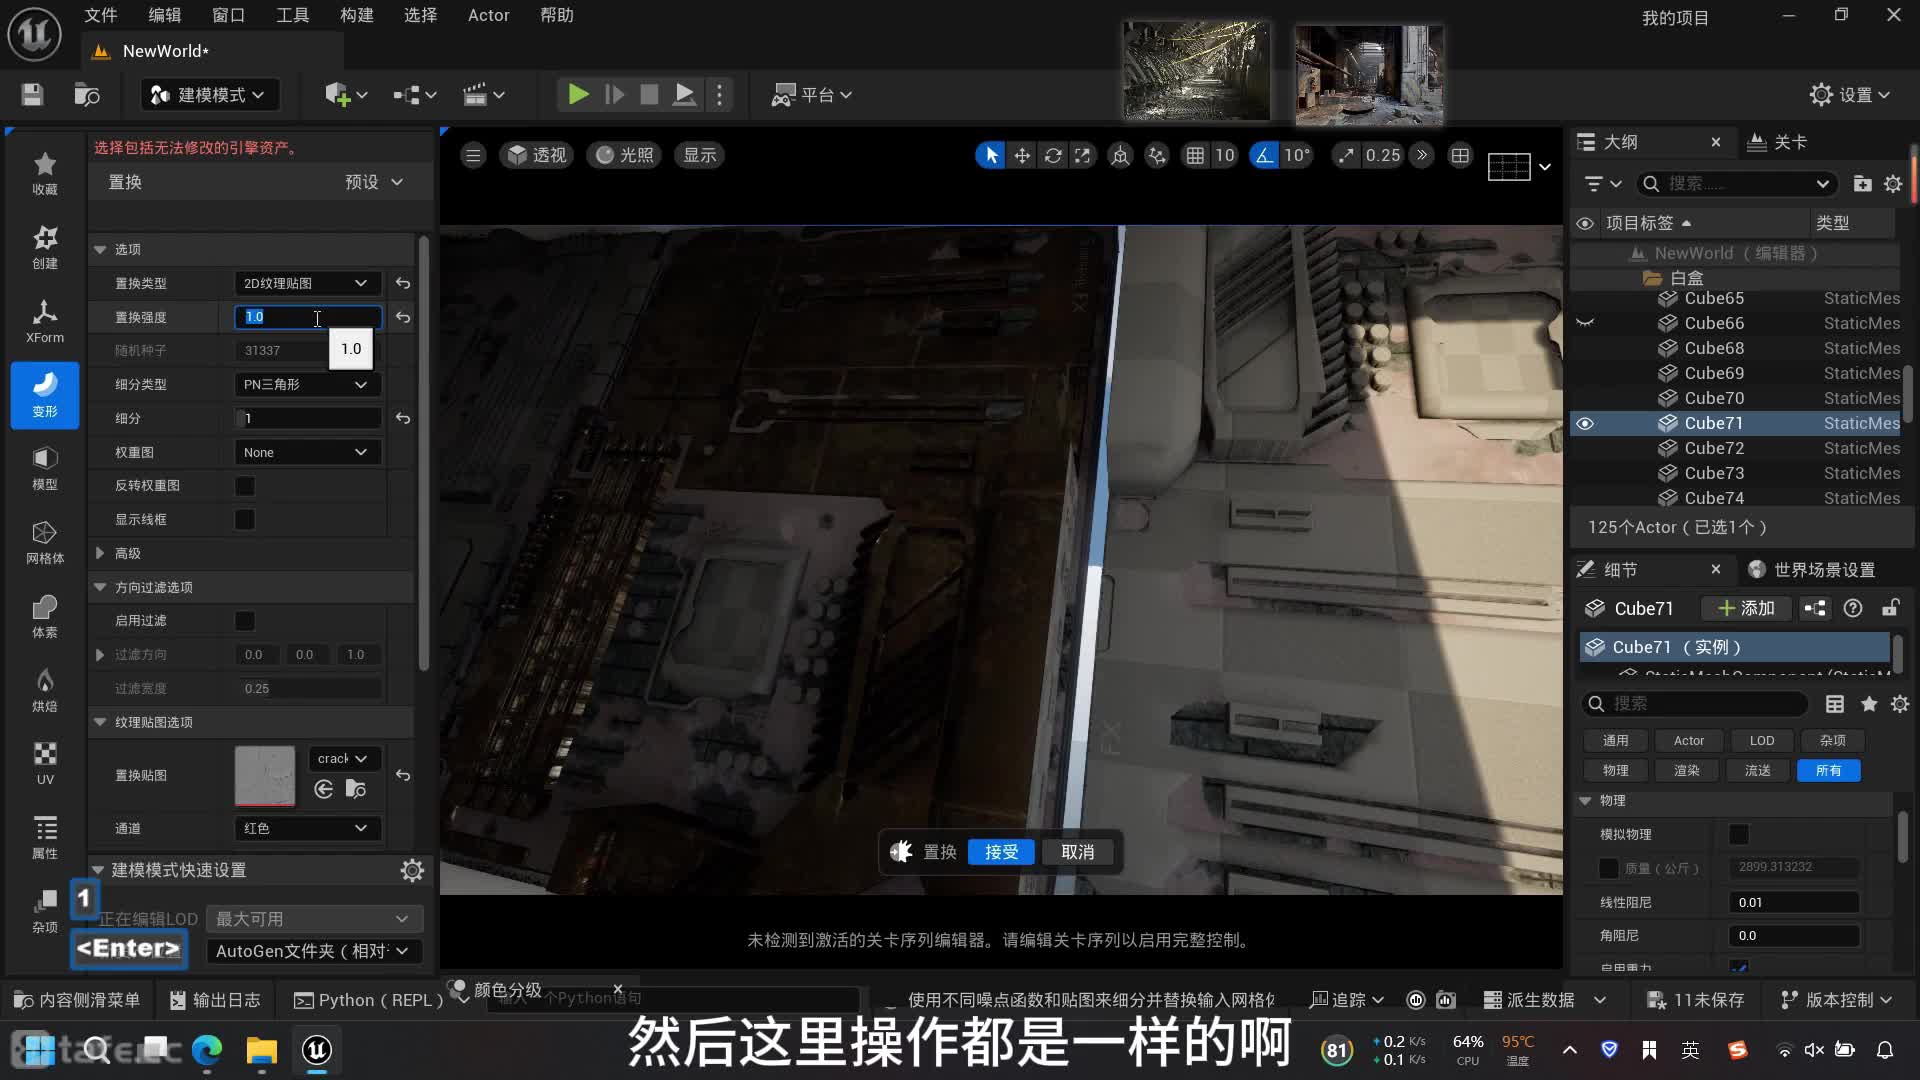Open modeling mode quick settings gear
The image size is (1920, 1080).
coord(412,870)
